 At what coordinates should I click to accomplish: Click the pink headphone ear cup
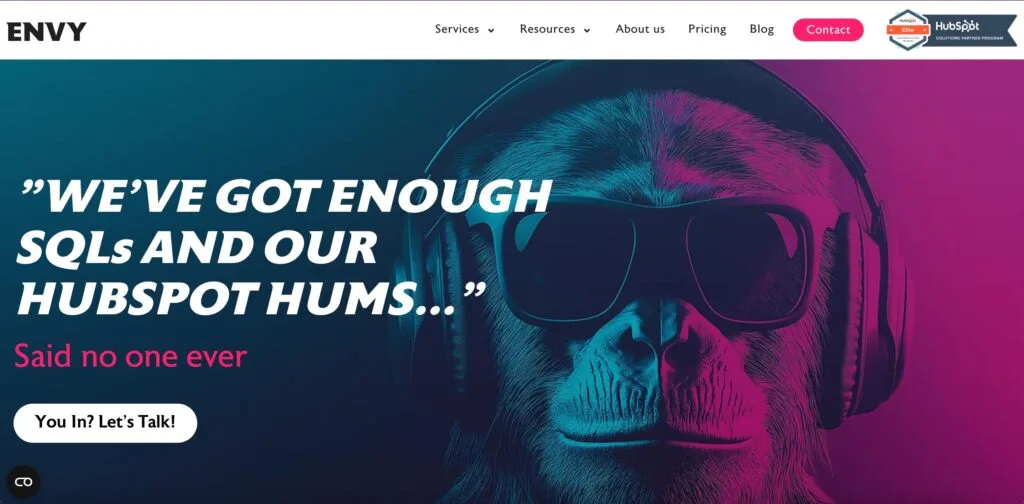pos(862,320)
